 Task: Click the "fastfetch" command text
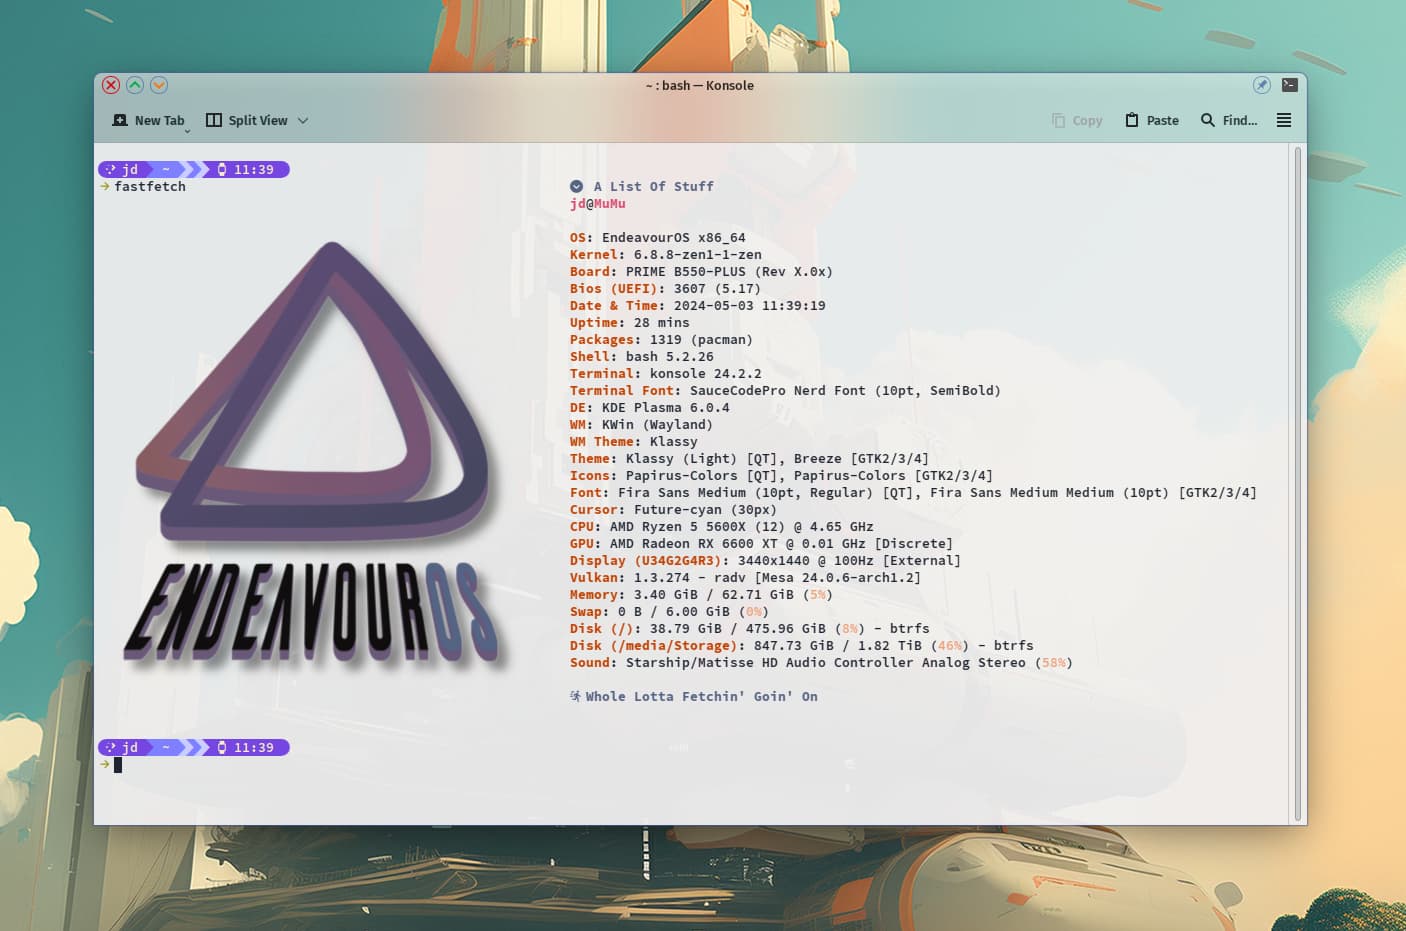[150, 186]
